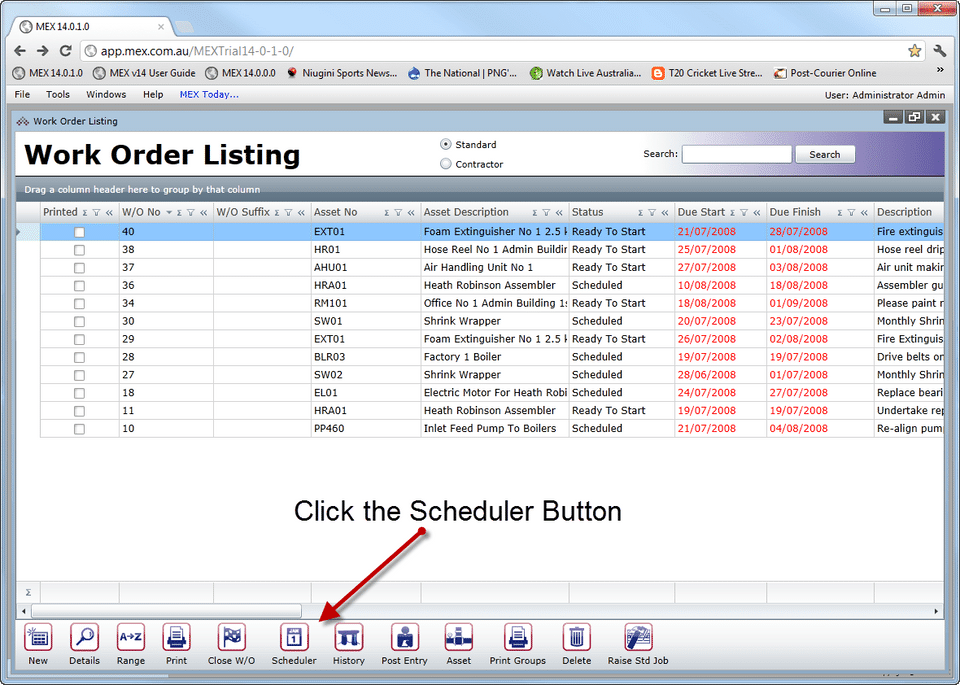Click the Description column header

pyautogui.click(x=909, y=212)
